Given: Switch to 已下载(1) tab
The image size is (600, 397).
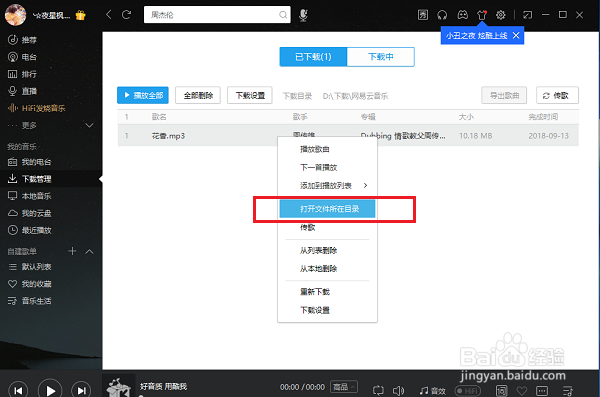Looking at the screenshot, I should pos(313,57).
